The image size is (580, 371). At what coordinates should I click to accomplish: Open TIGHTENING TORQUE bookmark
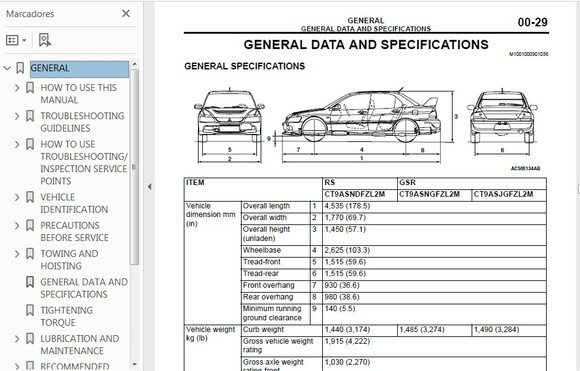(x=67, y=316)
